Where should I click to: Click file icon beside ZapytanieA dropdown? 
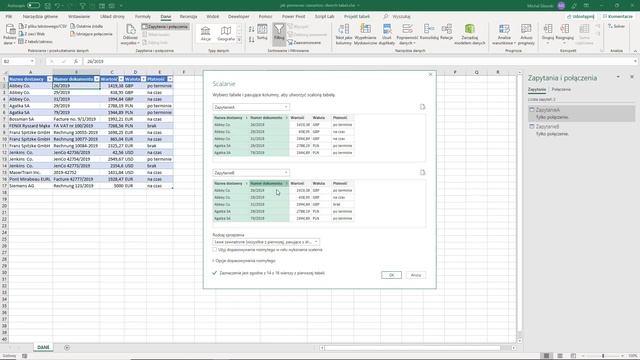pyautogui.click(x=422, y=107)
